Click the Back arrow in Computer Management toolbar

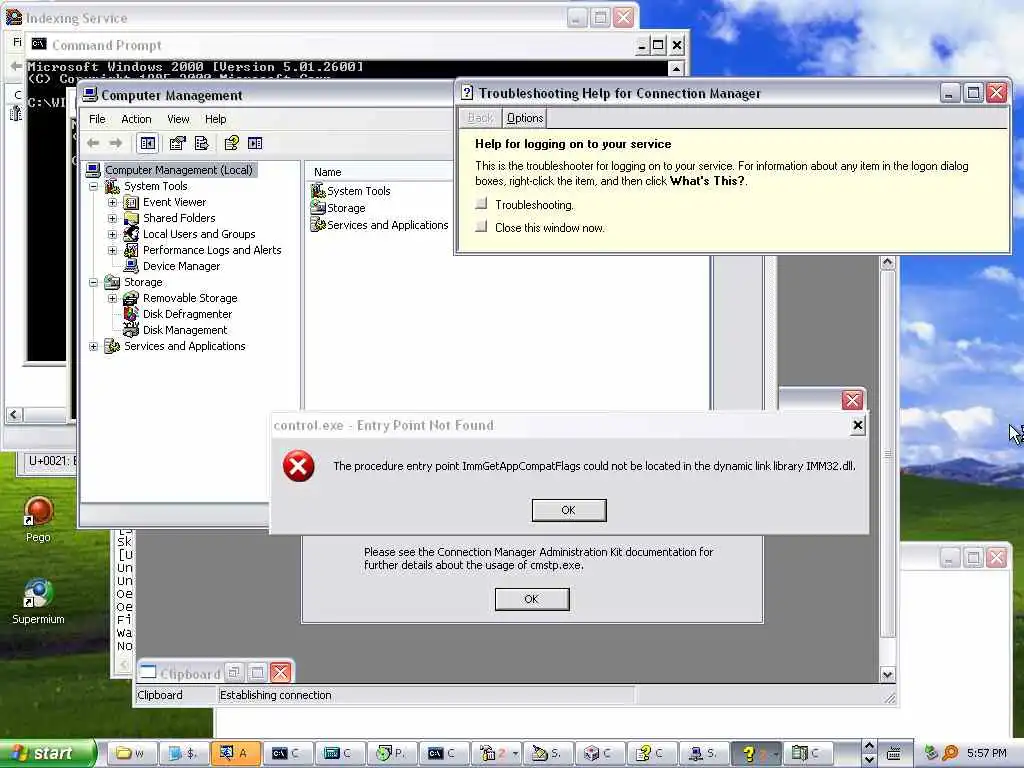click(x=93, y=143)
